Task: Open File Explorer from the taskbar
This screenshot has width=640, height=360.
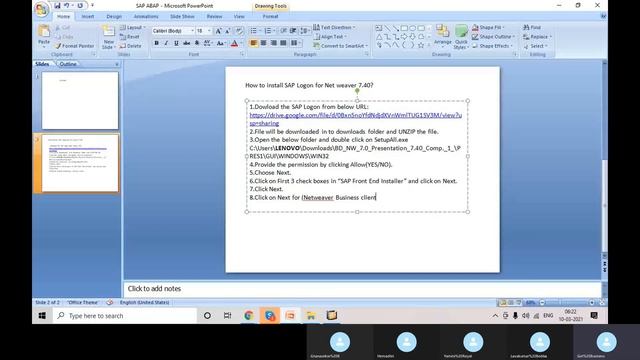Action: 311,316
